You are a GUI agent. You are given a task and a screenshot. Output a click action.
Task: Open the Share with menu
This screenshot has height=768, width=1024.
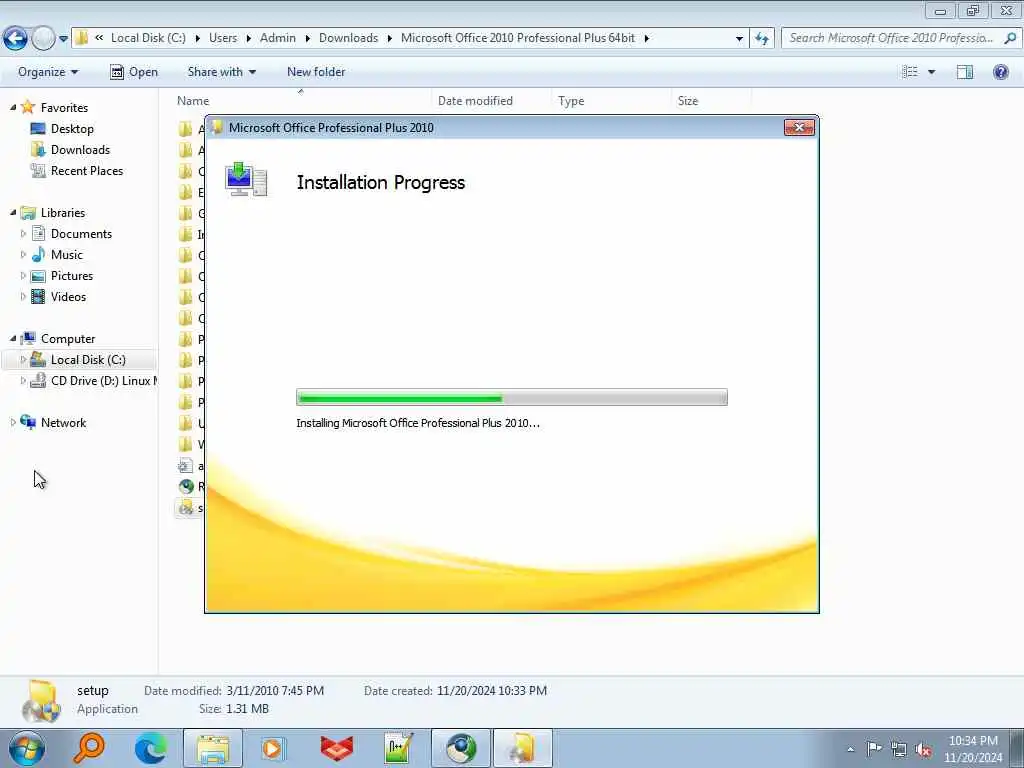pos(221,72)
